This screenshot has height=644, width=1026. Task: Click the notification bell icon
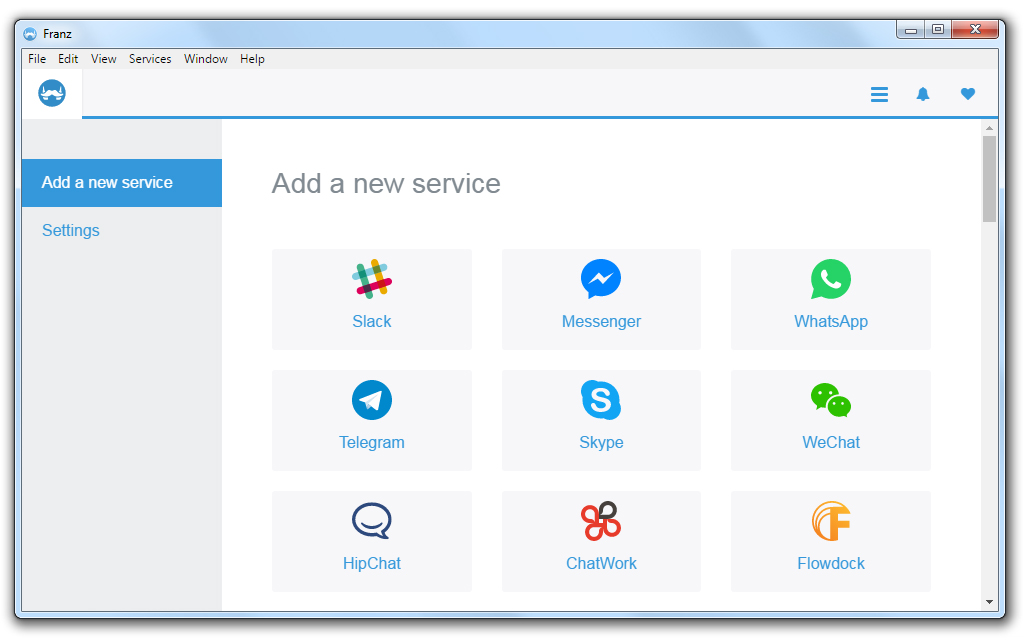[923, 94]
